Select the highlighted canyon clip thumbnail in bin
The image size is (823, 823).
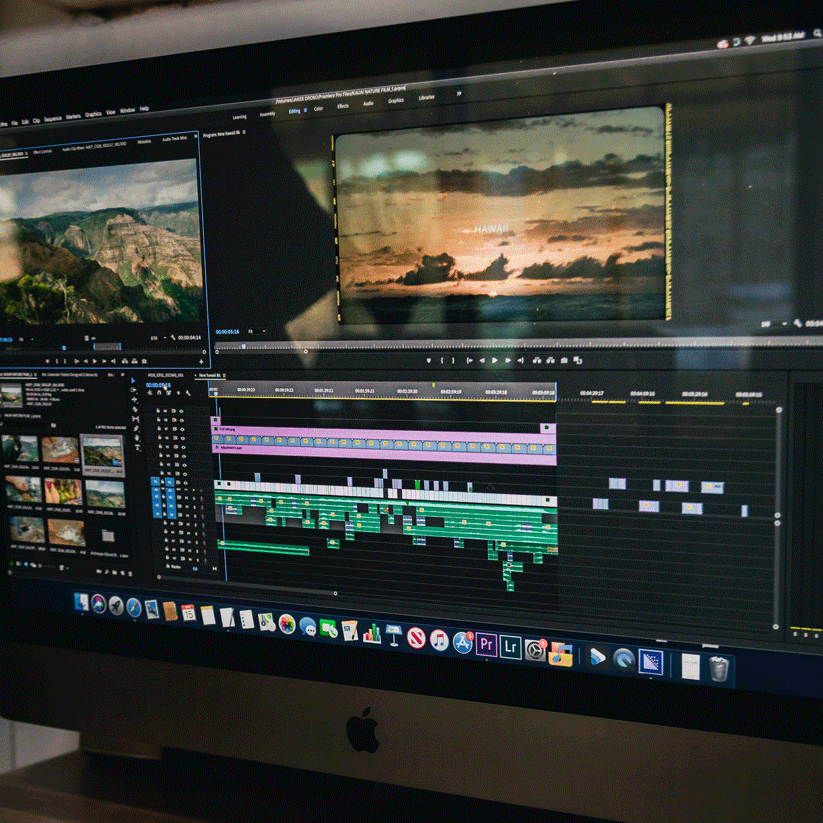103,452
